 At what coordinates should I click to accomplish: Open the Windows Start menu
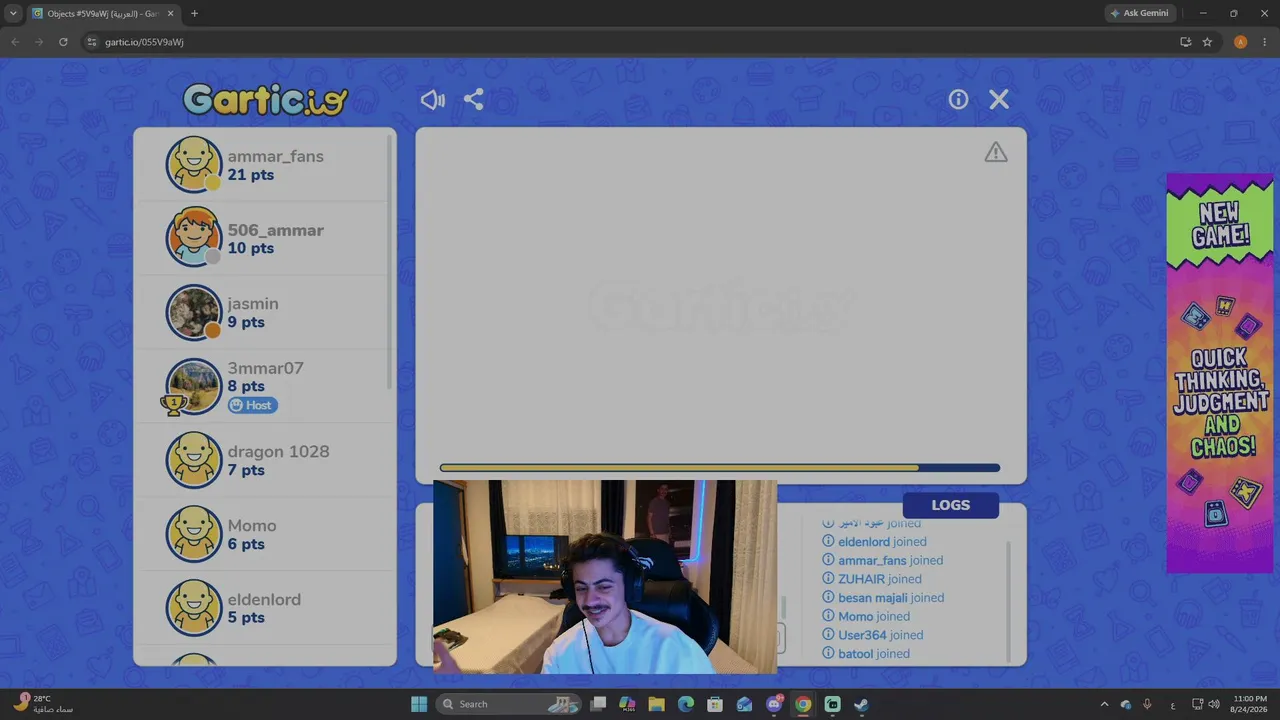click(419, 704)
